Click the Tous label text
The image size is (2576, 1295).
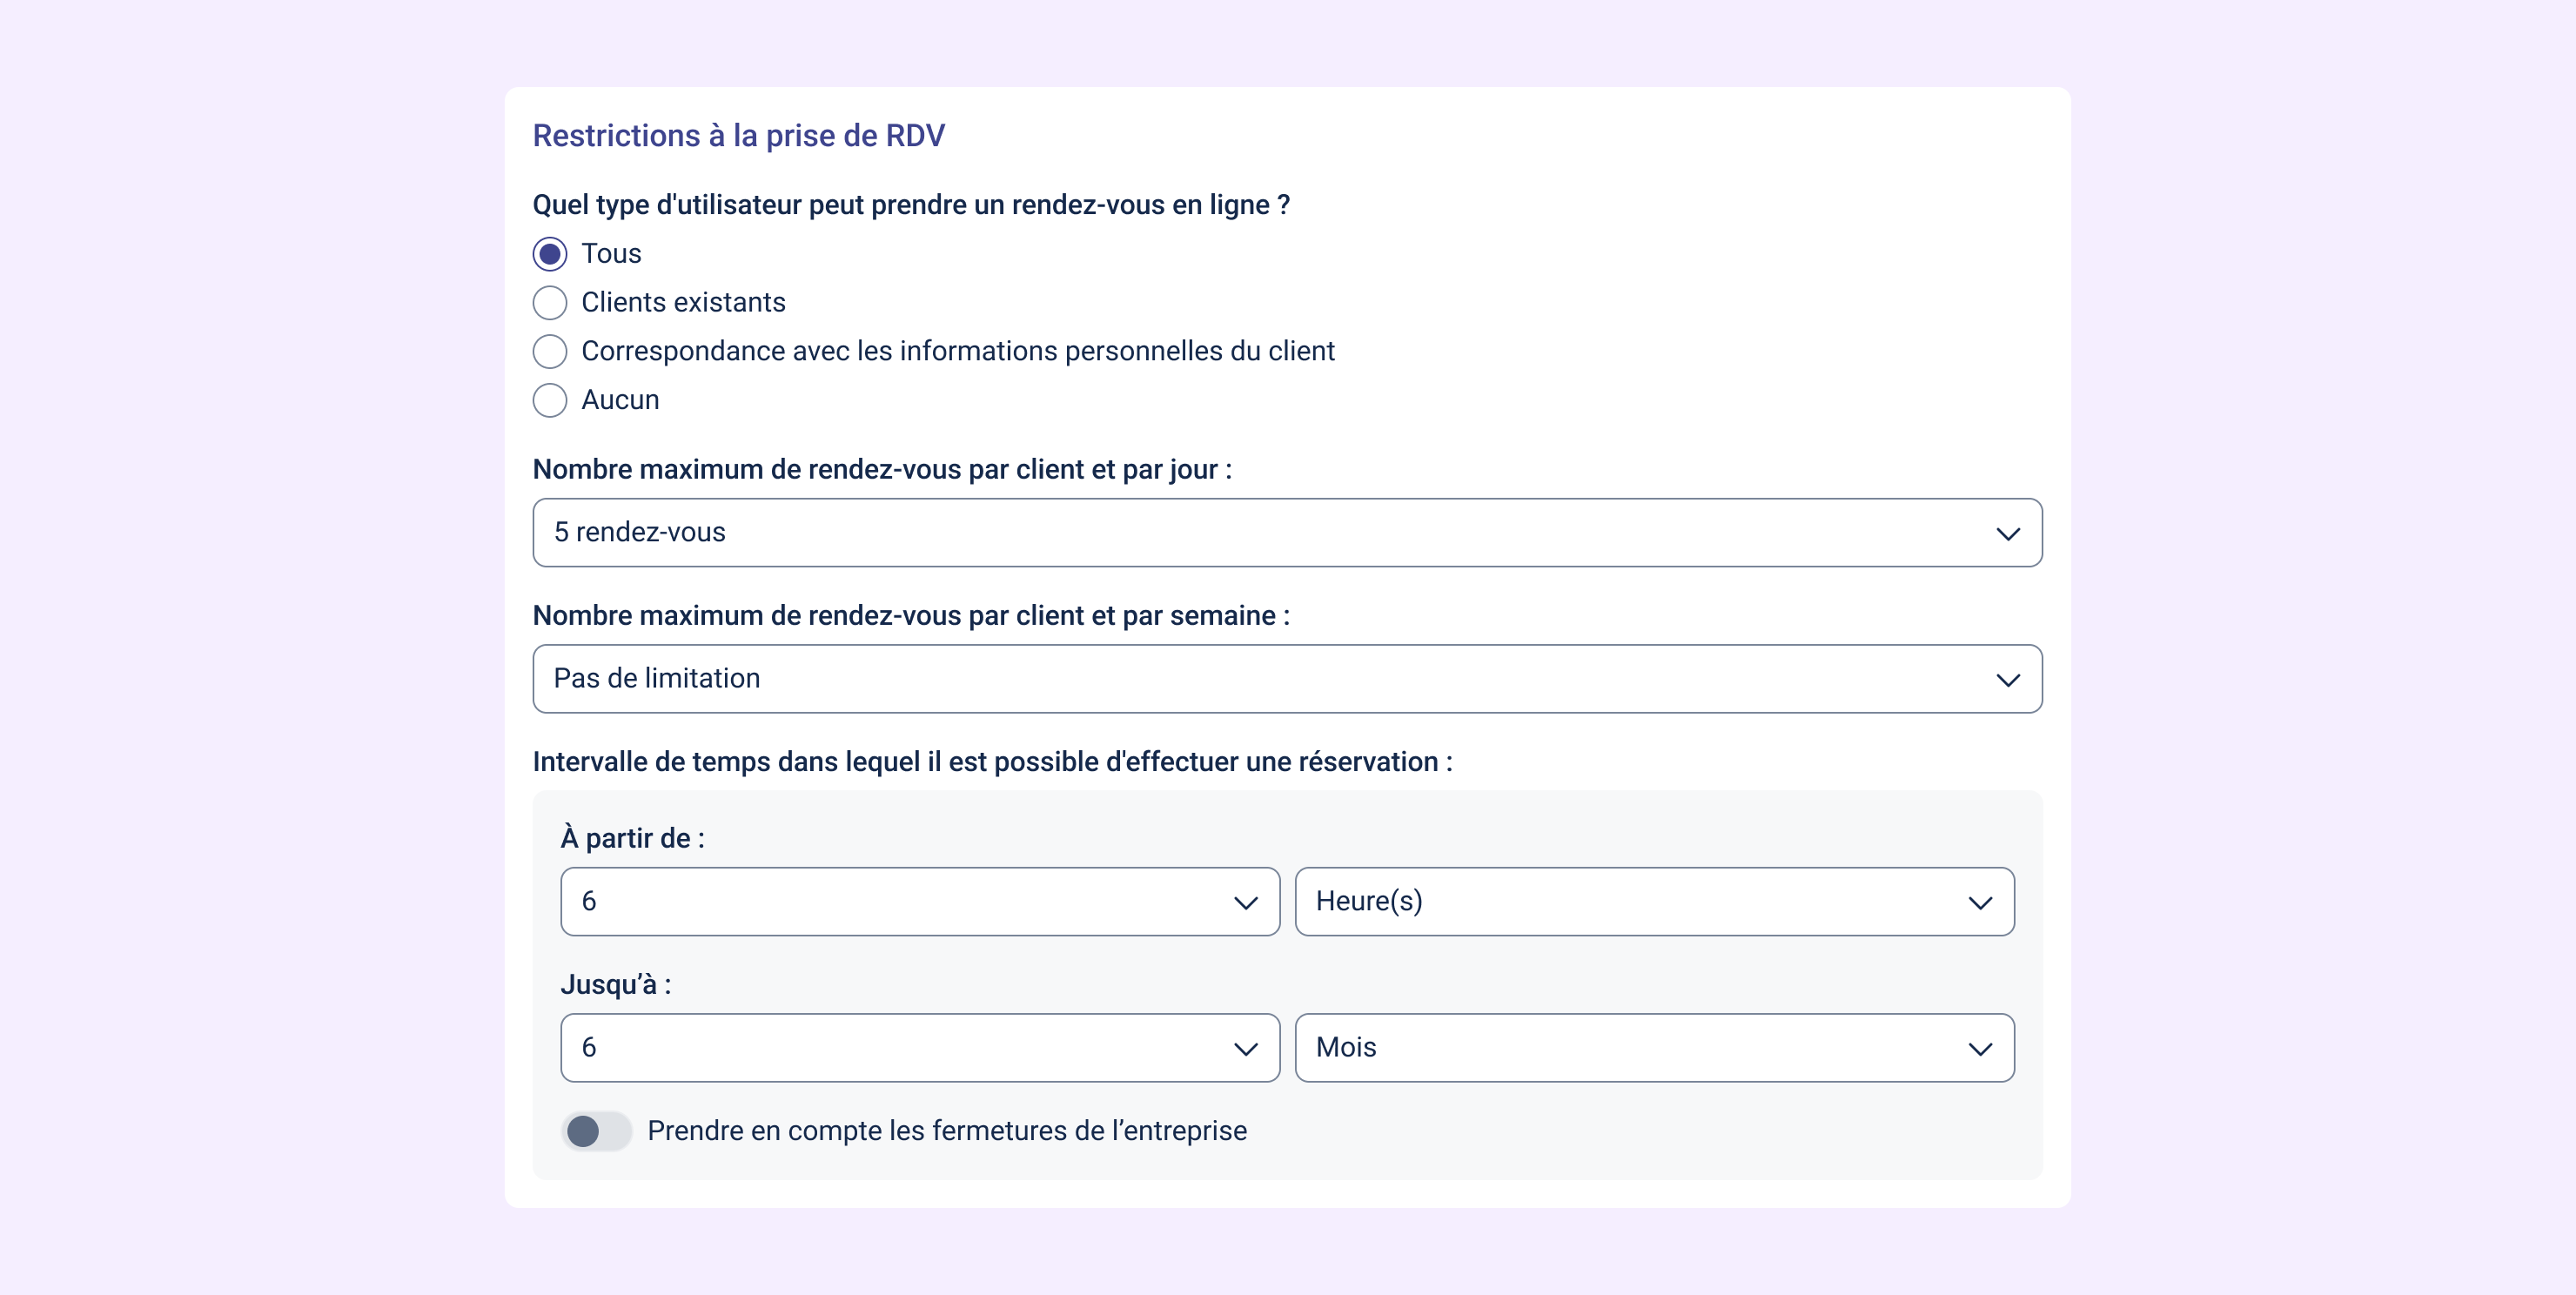[x=611, y=254]
